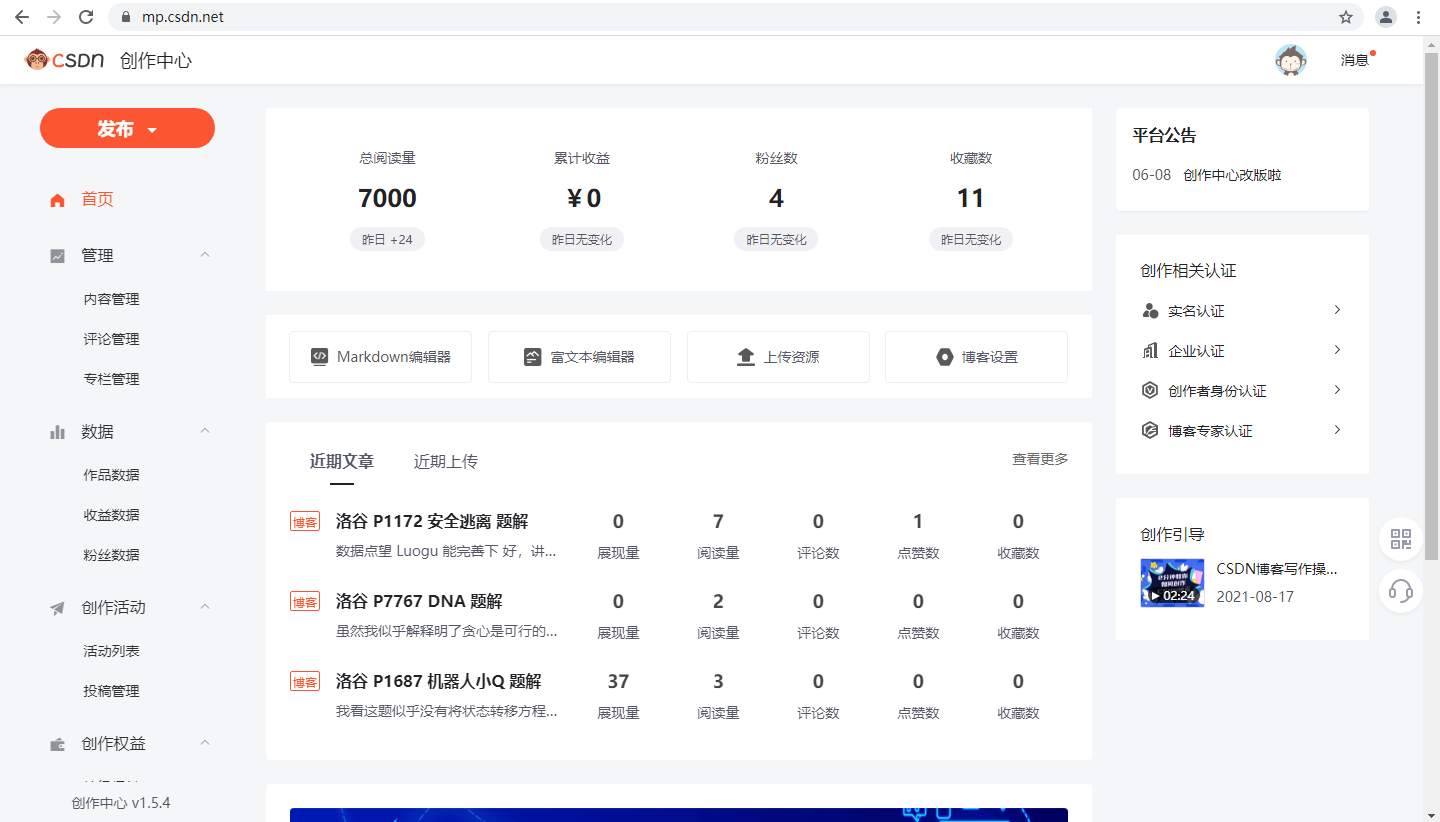The height and width of the screenshot is (822, 1440).
Task: Open the Markdown编辑器
Action: 380,356
